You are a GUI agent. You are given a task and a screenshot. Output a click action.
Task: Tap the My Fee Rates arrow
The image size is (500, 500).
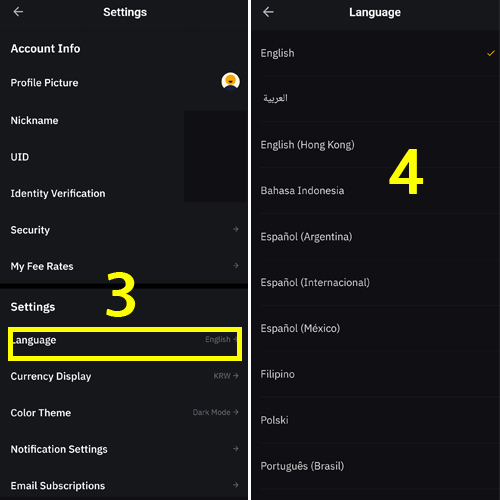[x=236, y=266]
